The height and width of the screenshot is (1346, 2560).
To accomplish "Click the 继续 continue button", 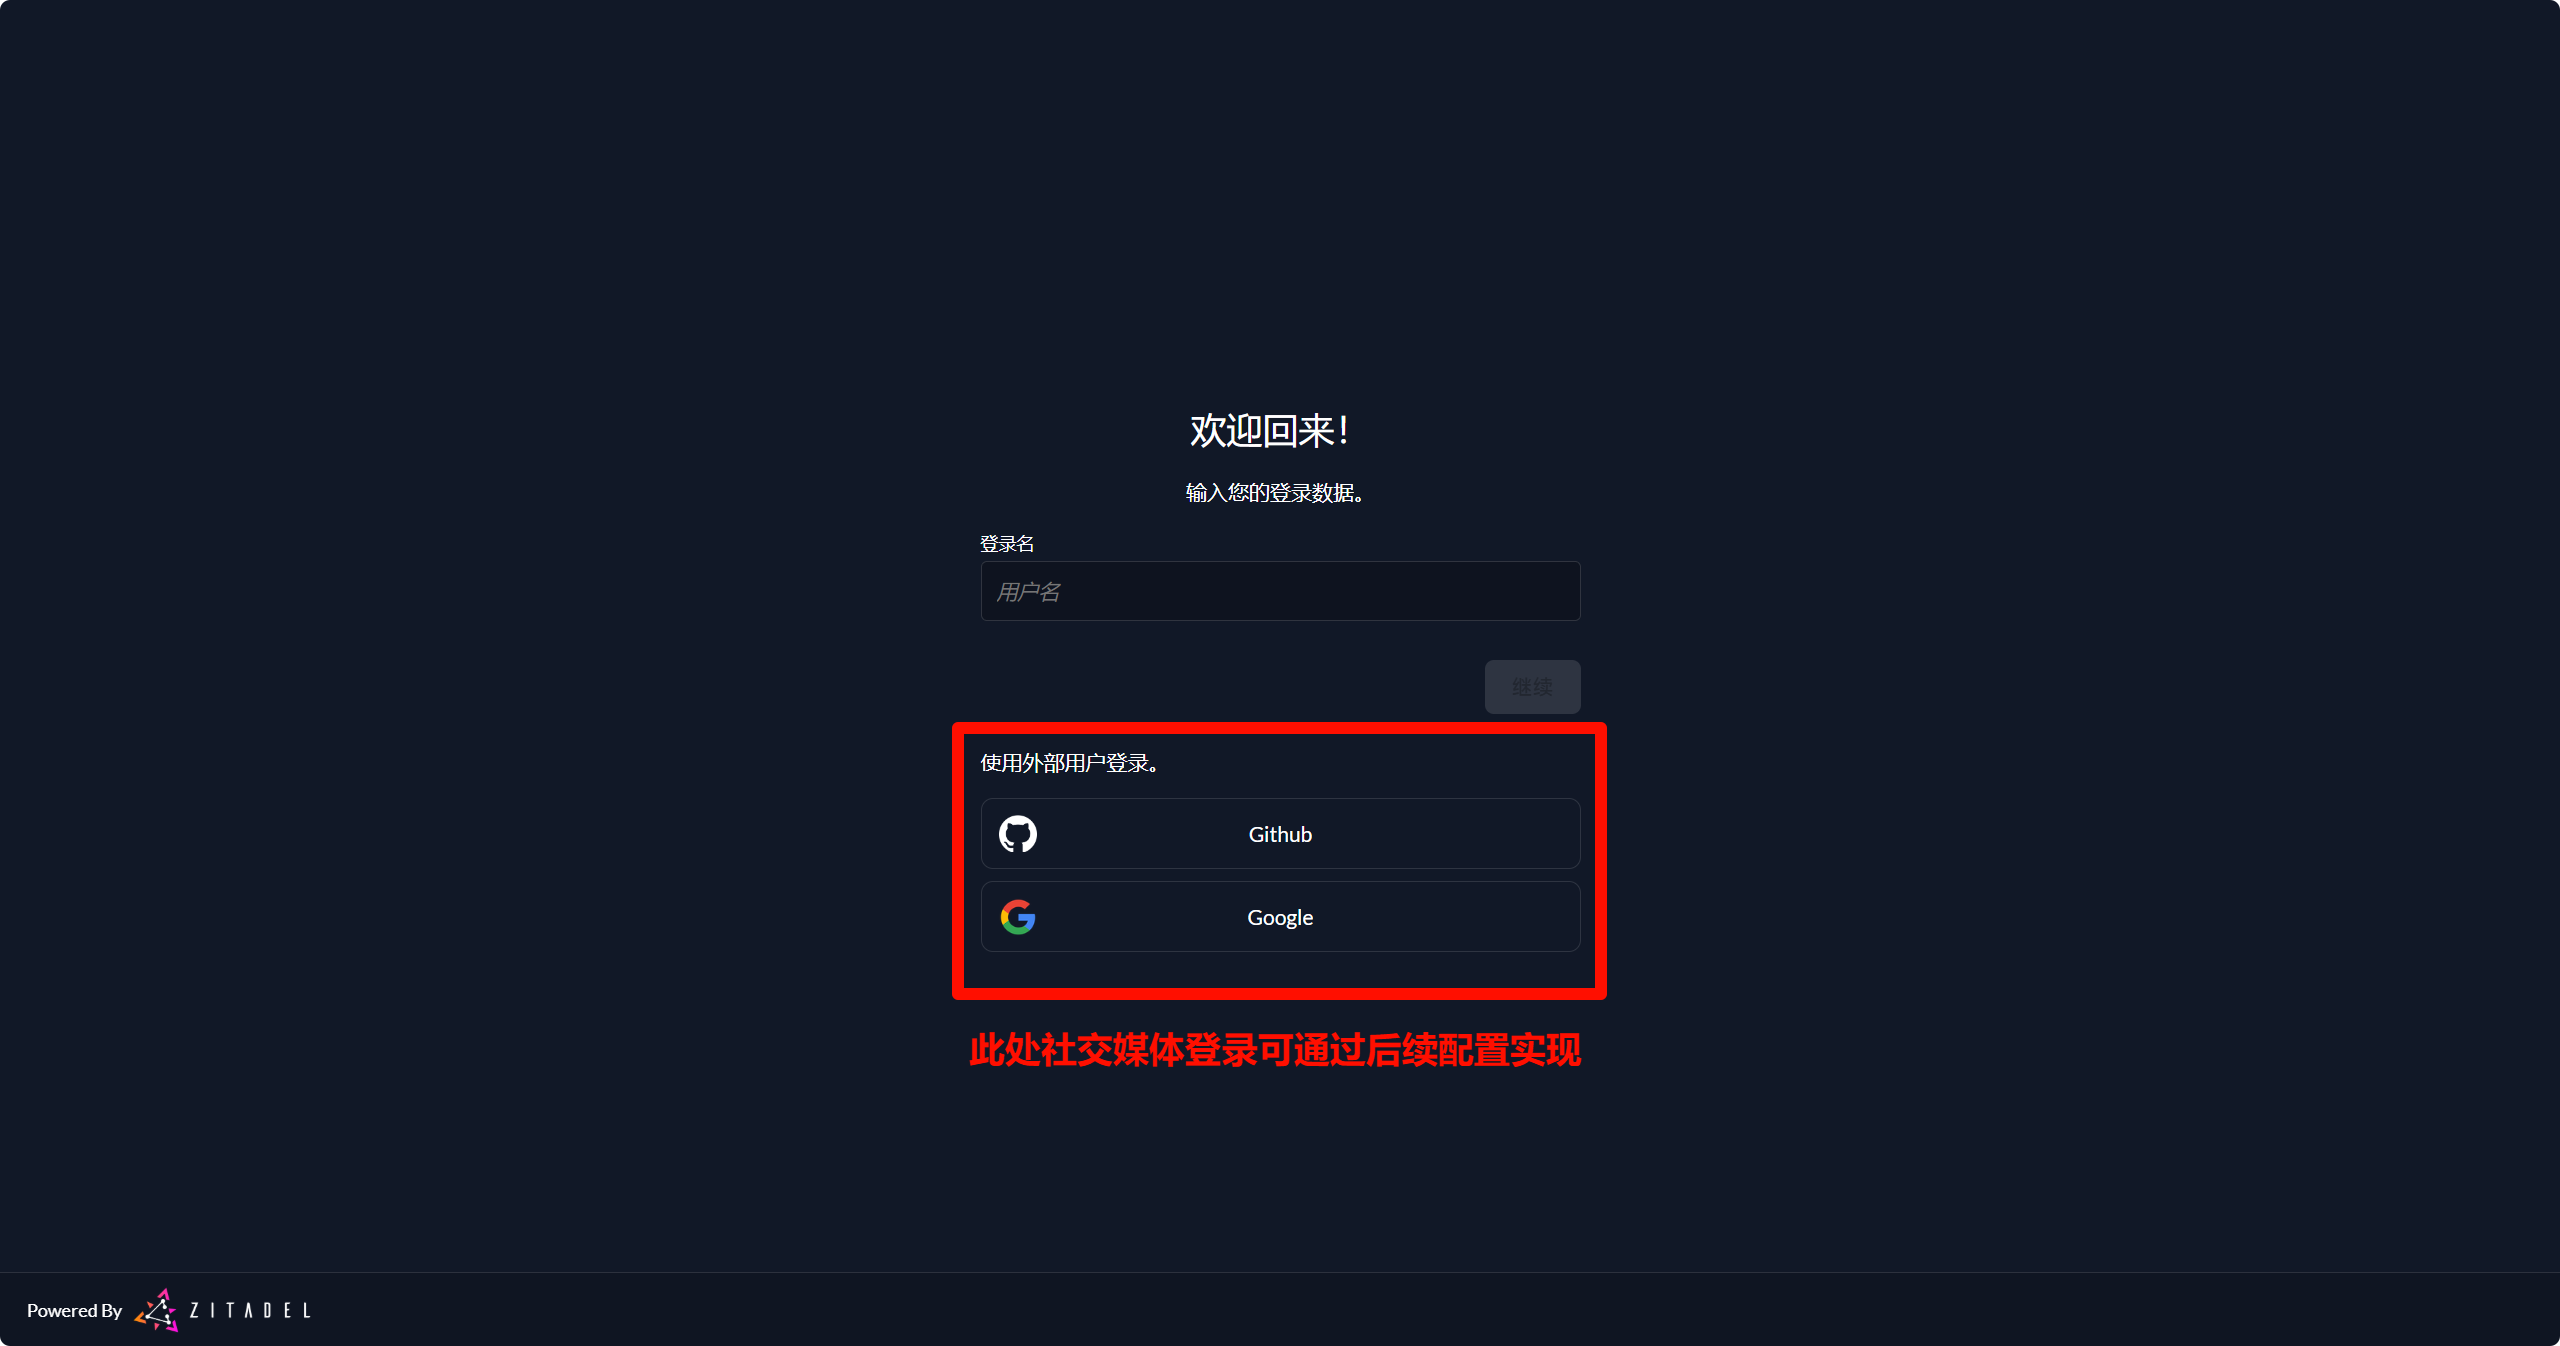I will click(x=1532, y=687).
